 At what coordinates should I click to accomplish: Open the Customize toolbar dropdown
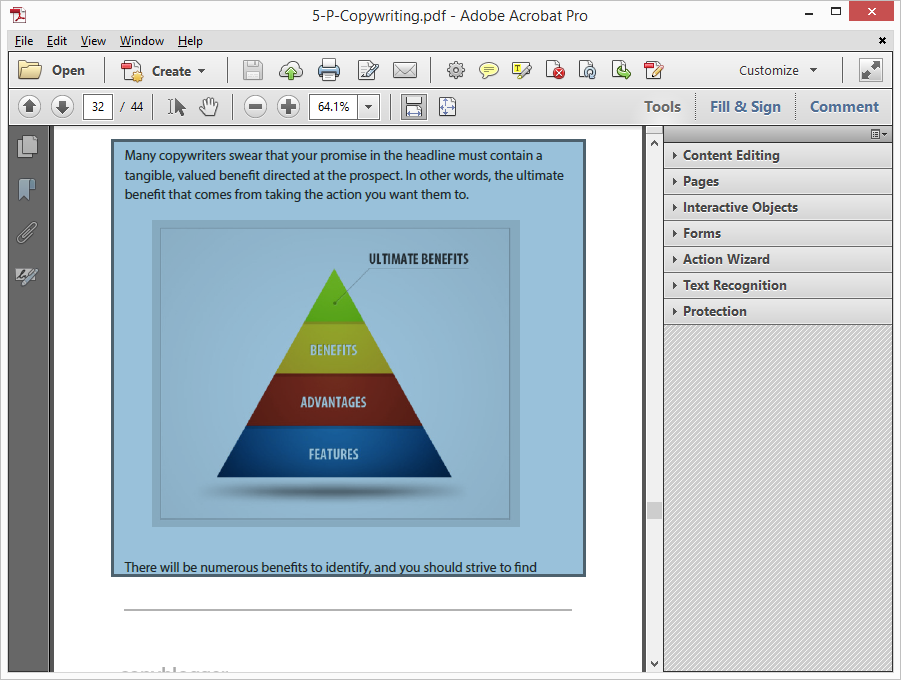(778, 71)
